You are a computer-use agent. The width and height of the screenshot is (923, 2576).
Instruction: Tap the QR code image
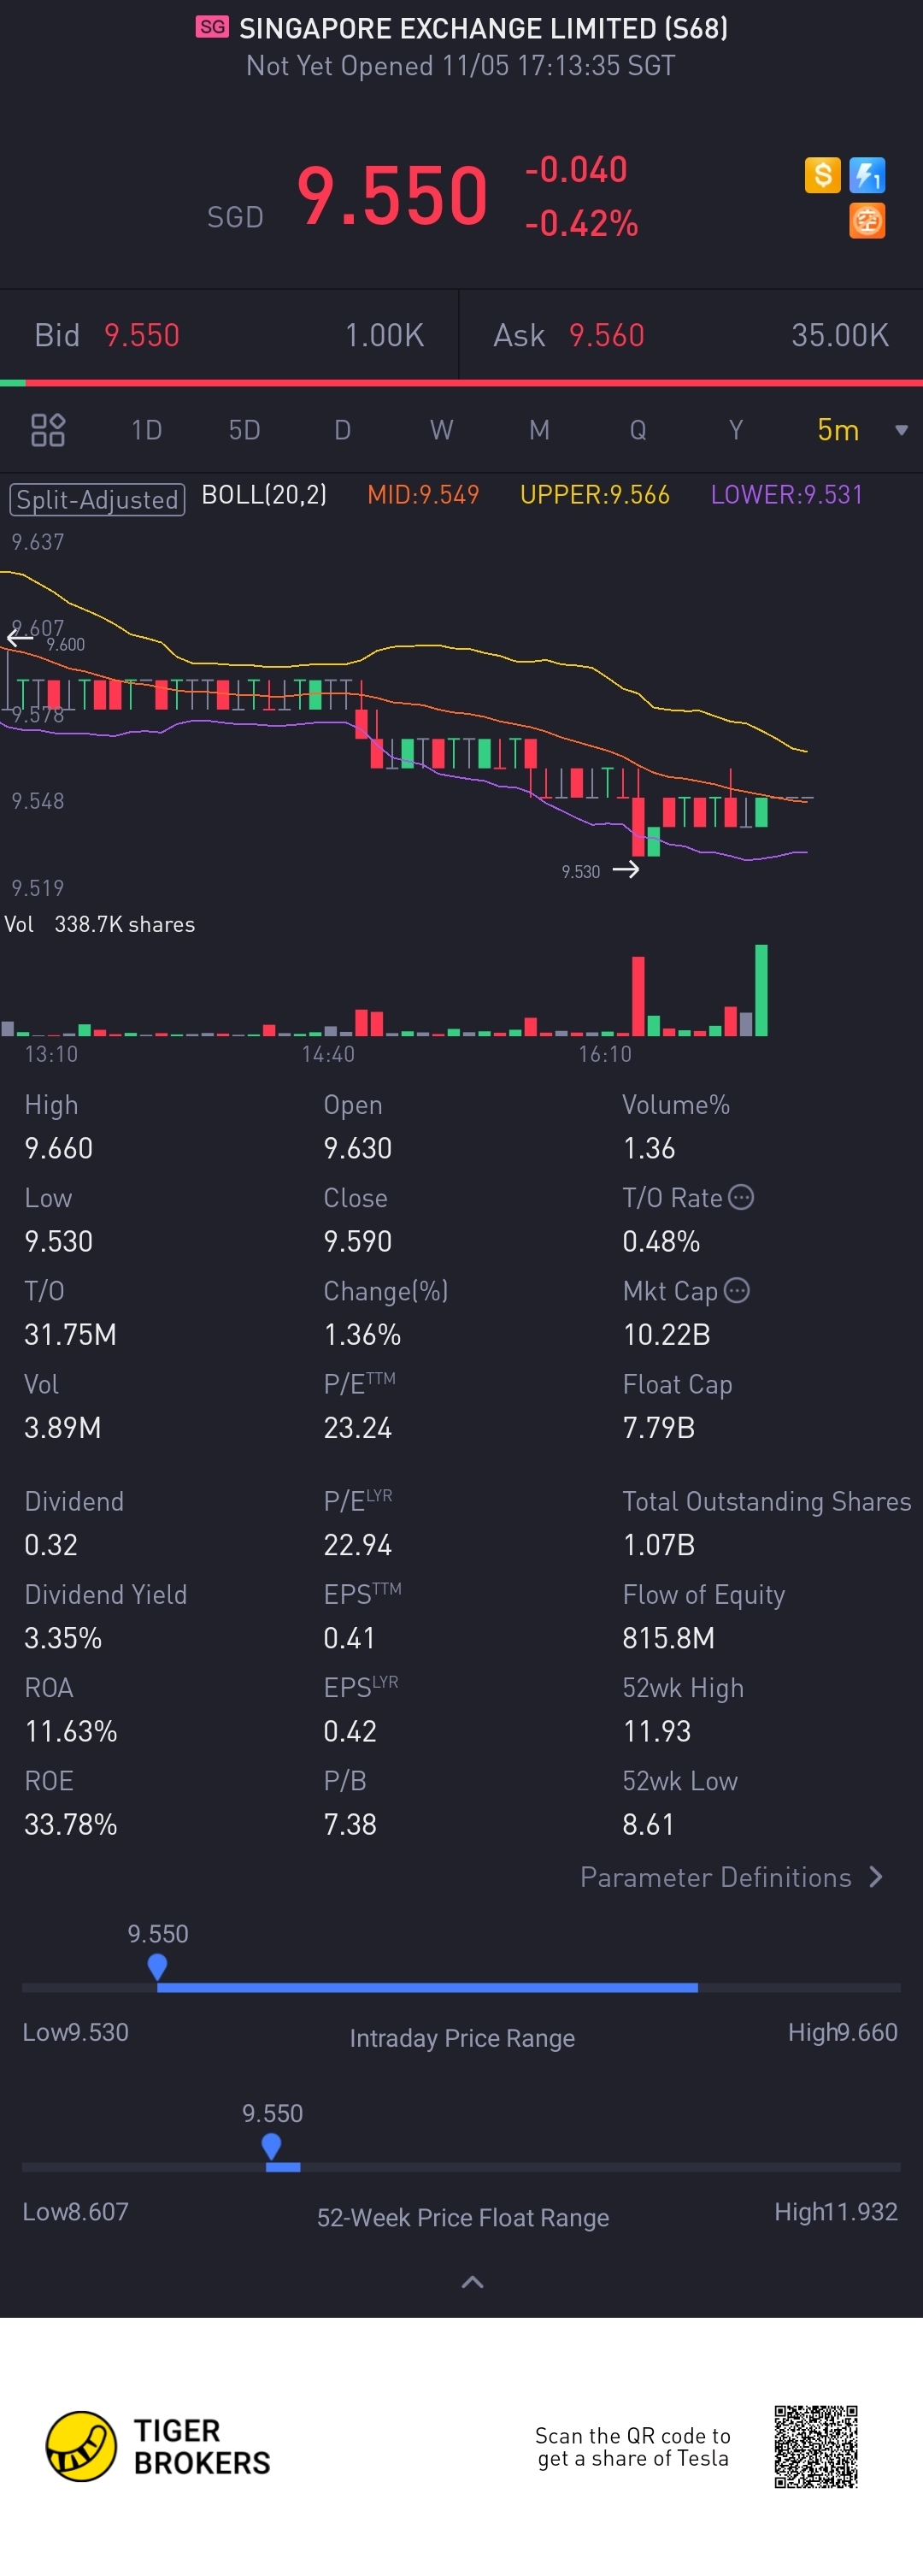(x=816, y=2446)
